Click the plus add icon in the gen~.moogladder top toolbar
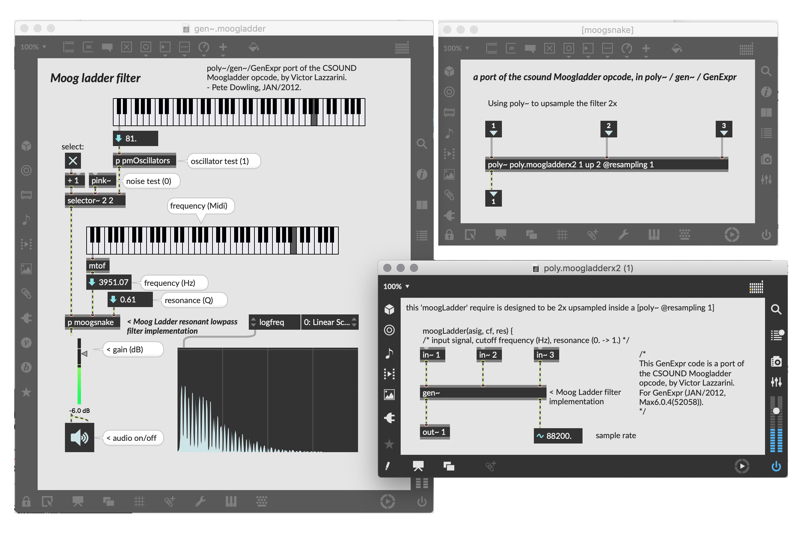The image size is (800, 533). 223,47
